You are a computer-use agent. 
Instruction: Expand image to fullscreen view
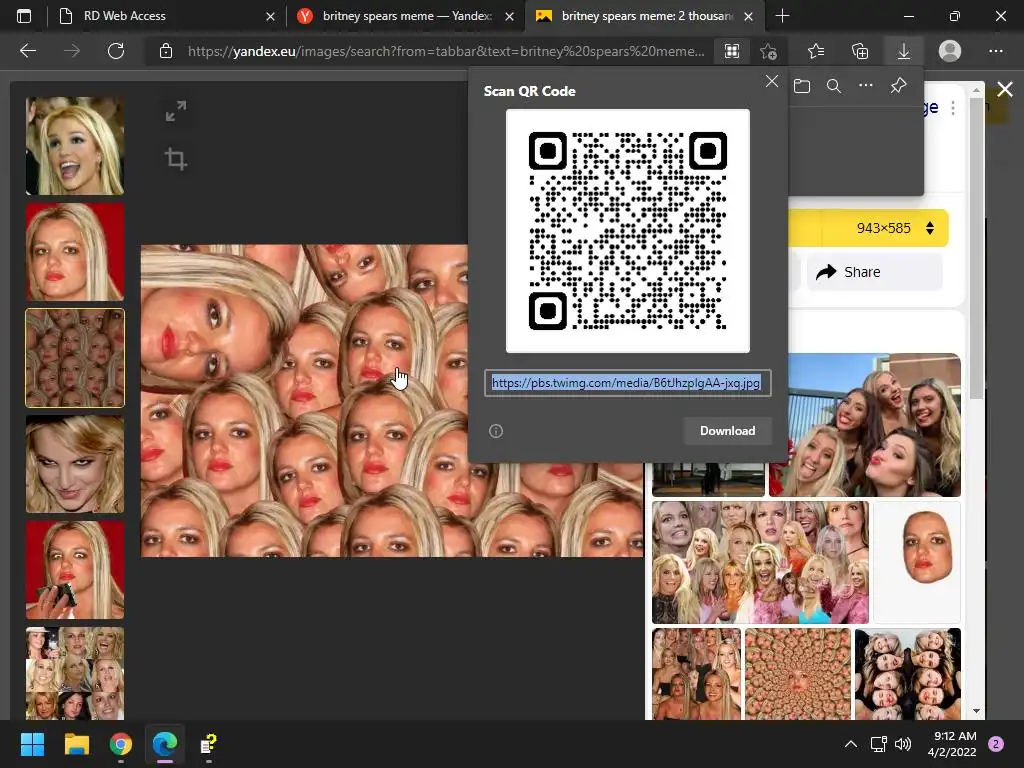point(176,110)
